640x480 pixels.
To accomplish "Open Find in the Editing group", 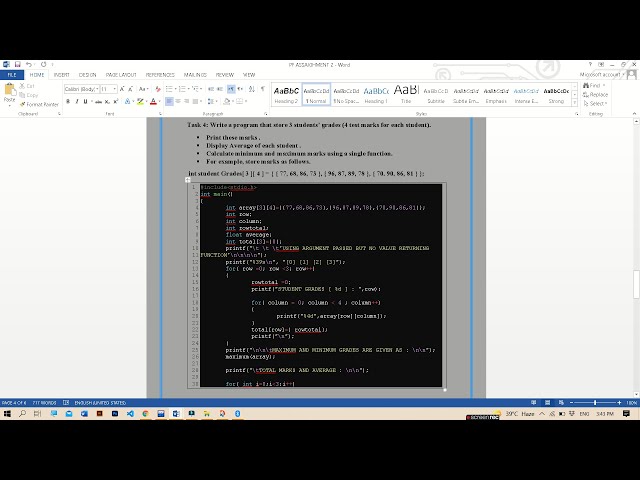I will point(594,85).
